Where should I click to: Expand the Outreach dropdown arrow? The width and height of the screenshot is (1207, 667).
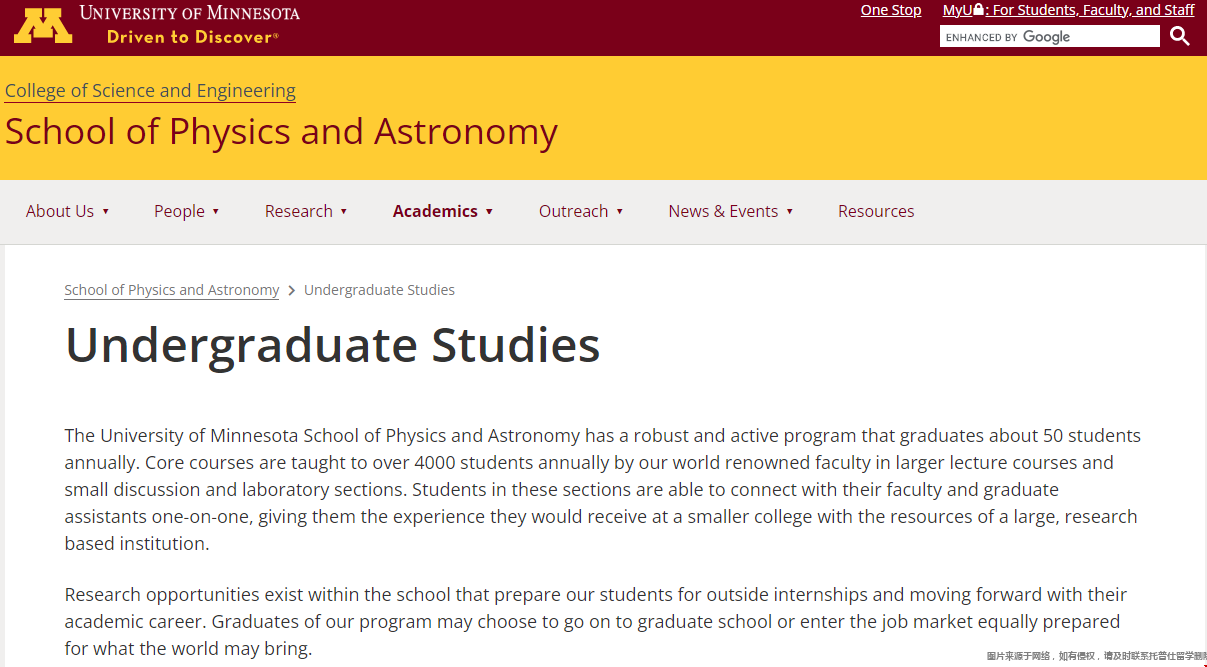click(619, 212)
